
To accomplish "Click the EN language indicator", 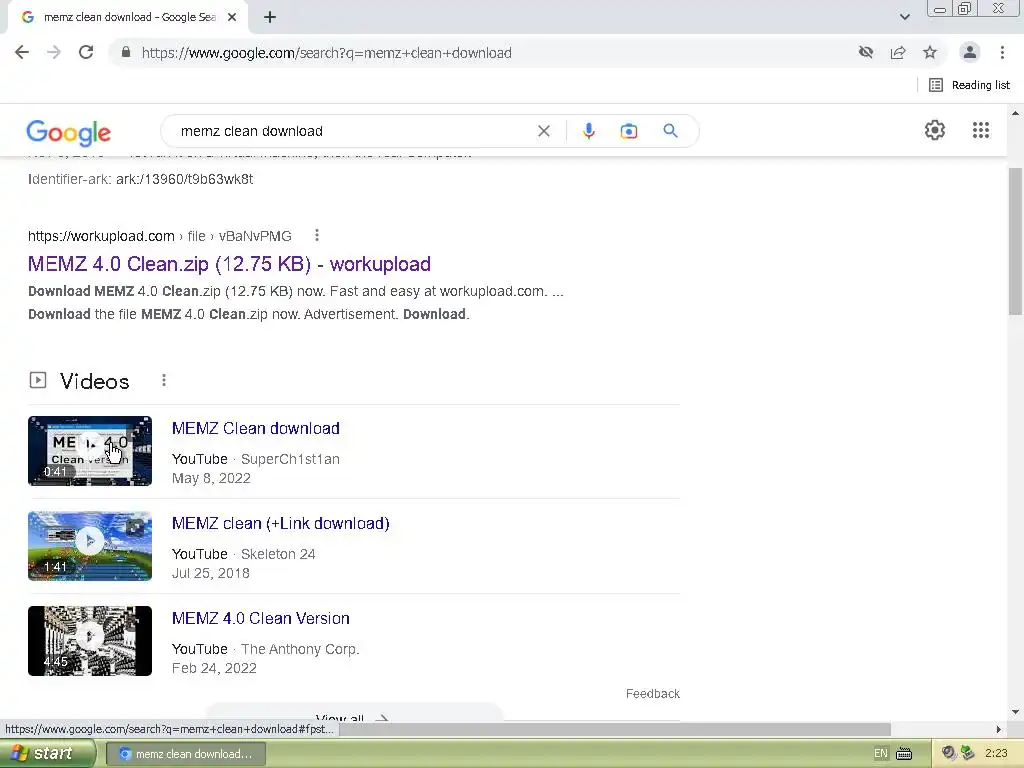I will click(x=881, y=754).
